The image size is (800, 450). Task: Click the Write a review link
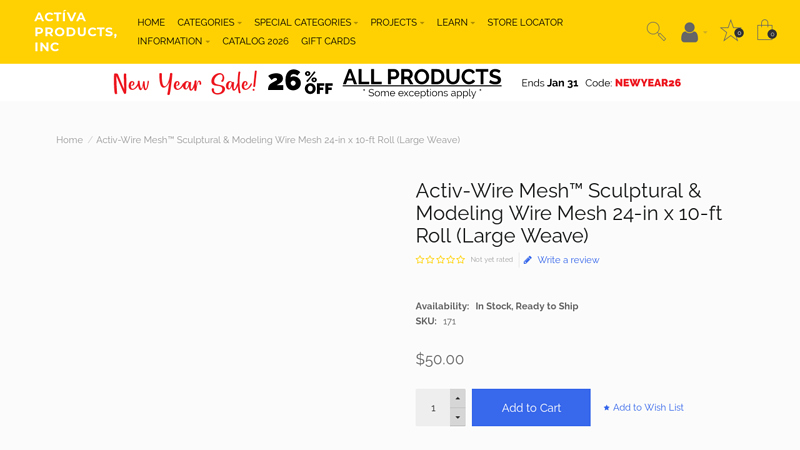pos(568,260)
